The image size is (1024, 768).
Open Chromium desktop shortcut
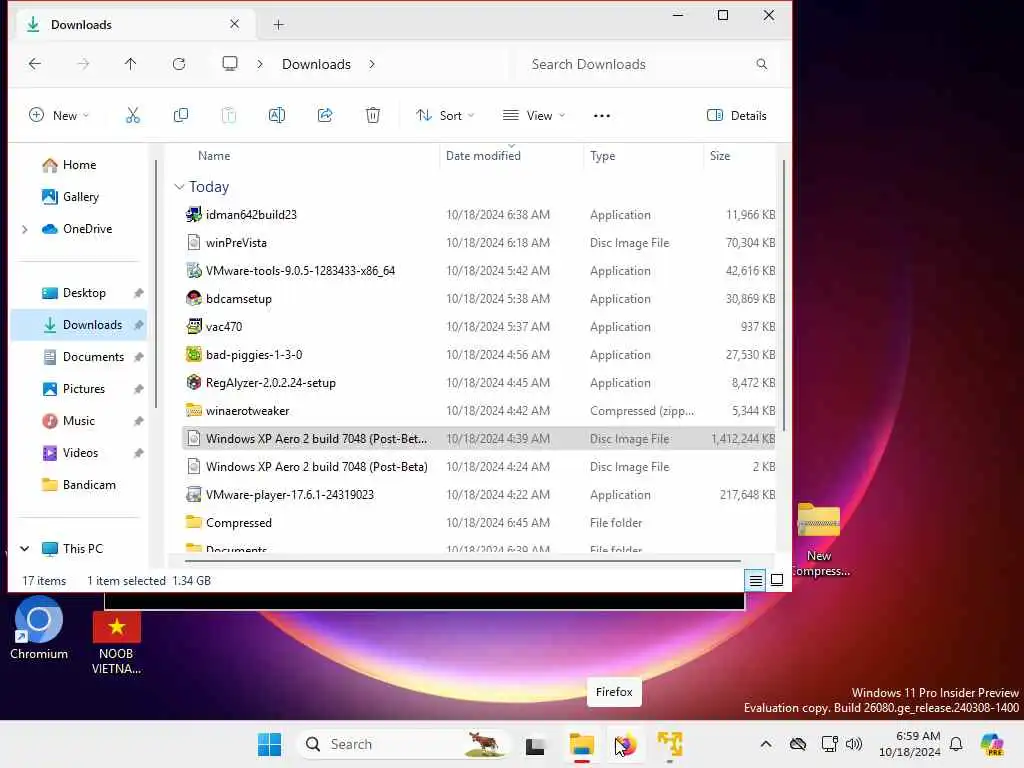click(39, 630)
